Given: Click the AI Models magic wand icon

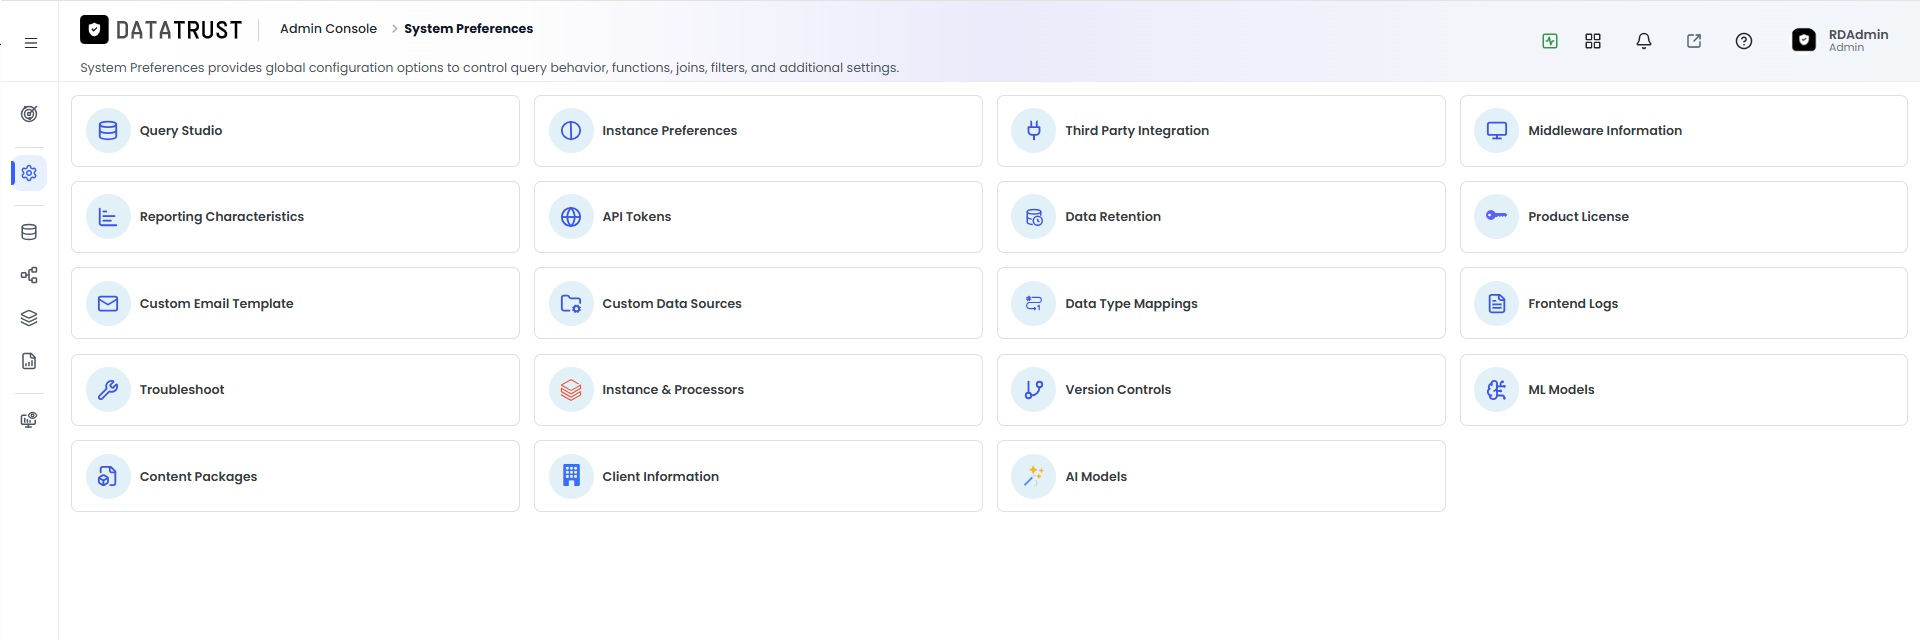Looking at the screenshot, I should [1034, 477].
